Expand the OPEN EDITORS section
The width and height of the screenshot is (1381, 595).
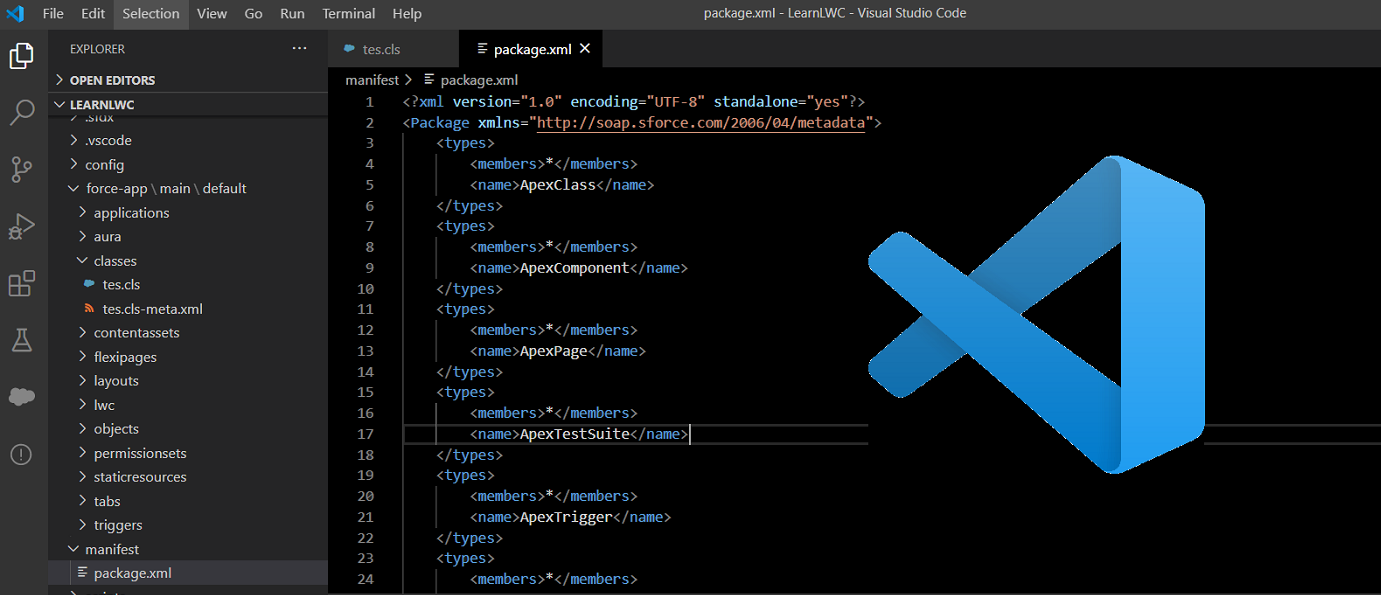[x=111, y=80]
